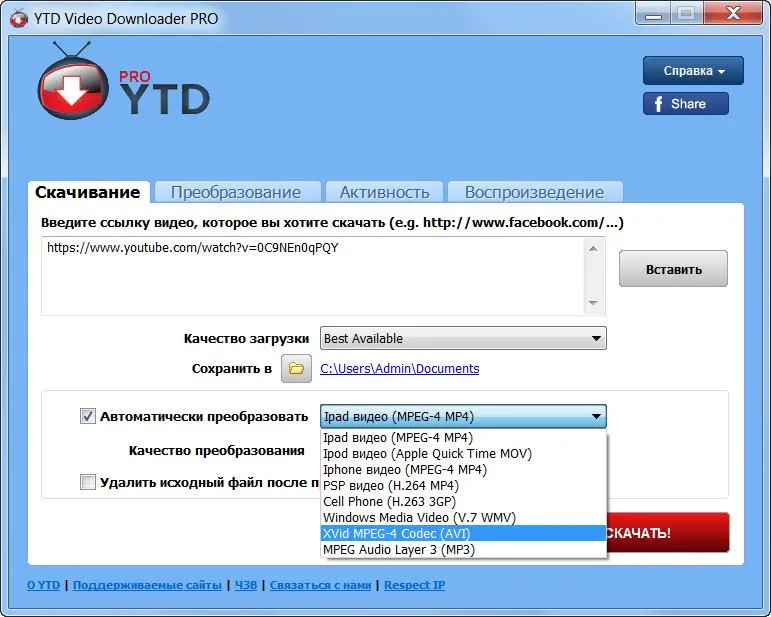
Task: Select XVid MPEG-4 Codec (AVI) option
Action: pos(463,533)
